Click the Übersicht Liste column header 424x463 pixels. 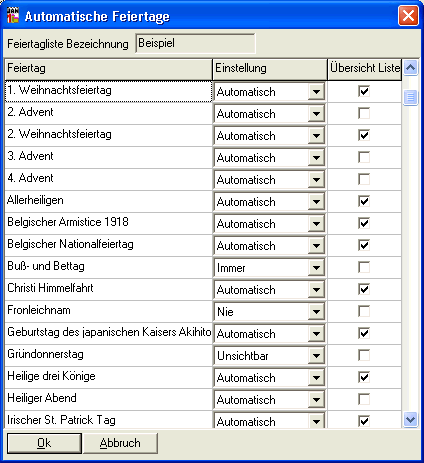(x=364, y=69)
